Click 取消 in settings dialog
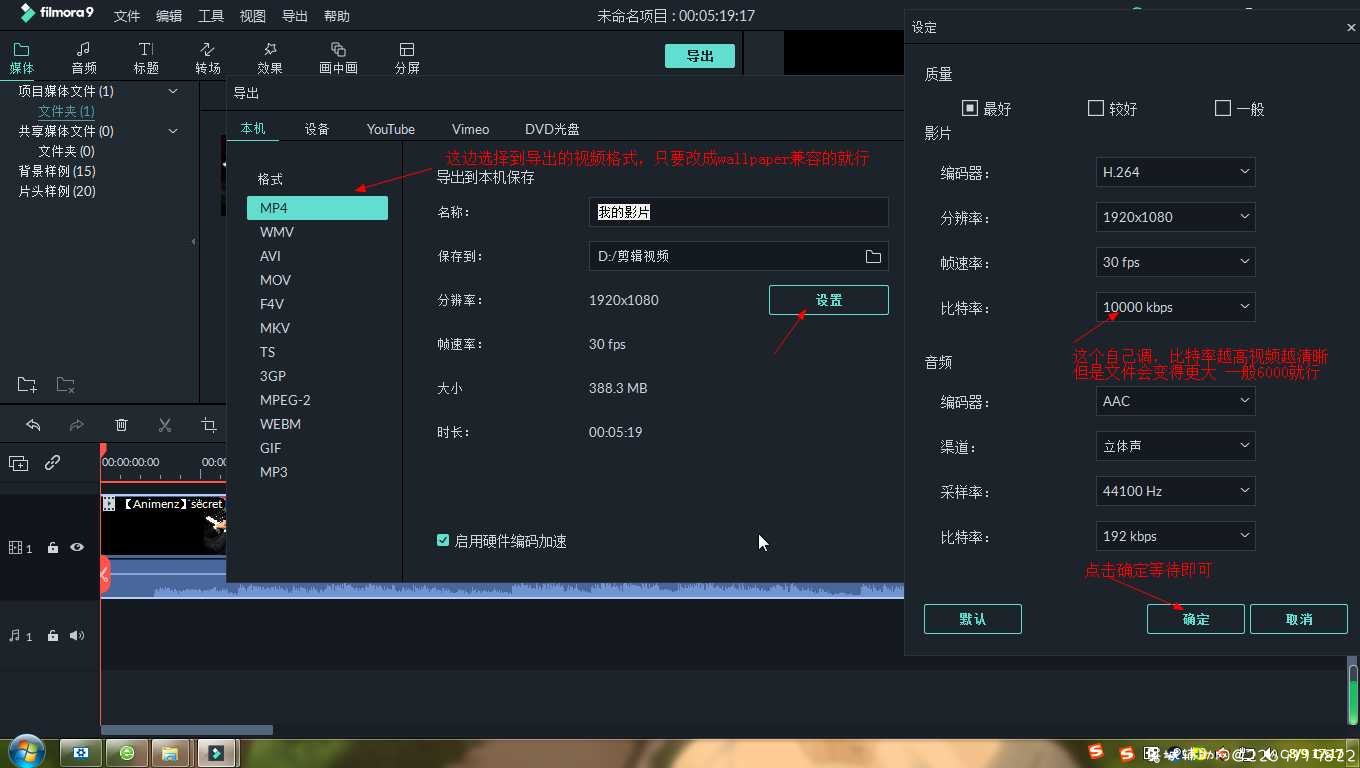Image resolution: width=1360 pixels, height=768 pixels. point(1299,619)
